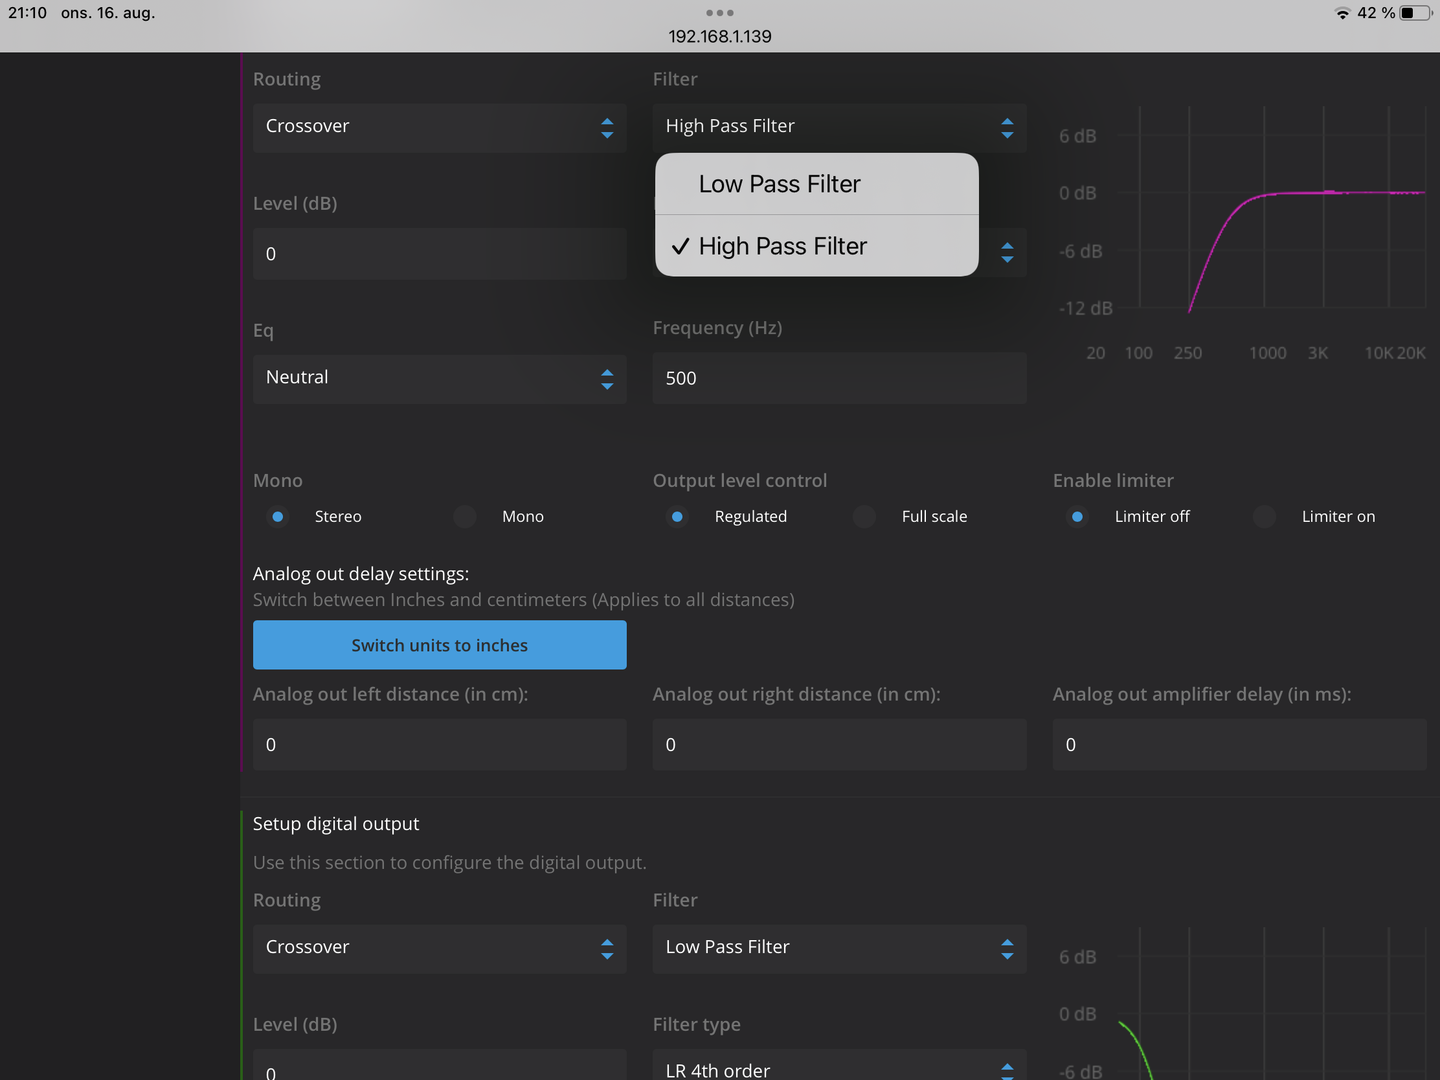Choose Regulated output level control
This screenshot has width=1440, height=1080.
(677, 517)
